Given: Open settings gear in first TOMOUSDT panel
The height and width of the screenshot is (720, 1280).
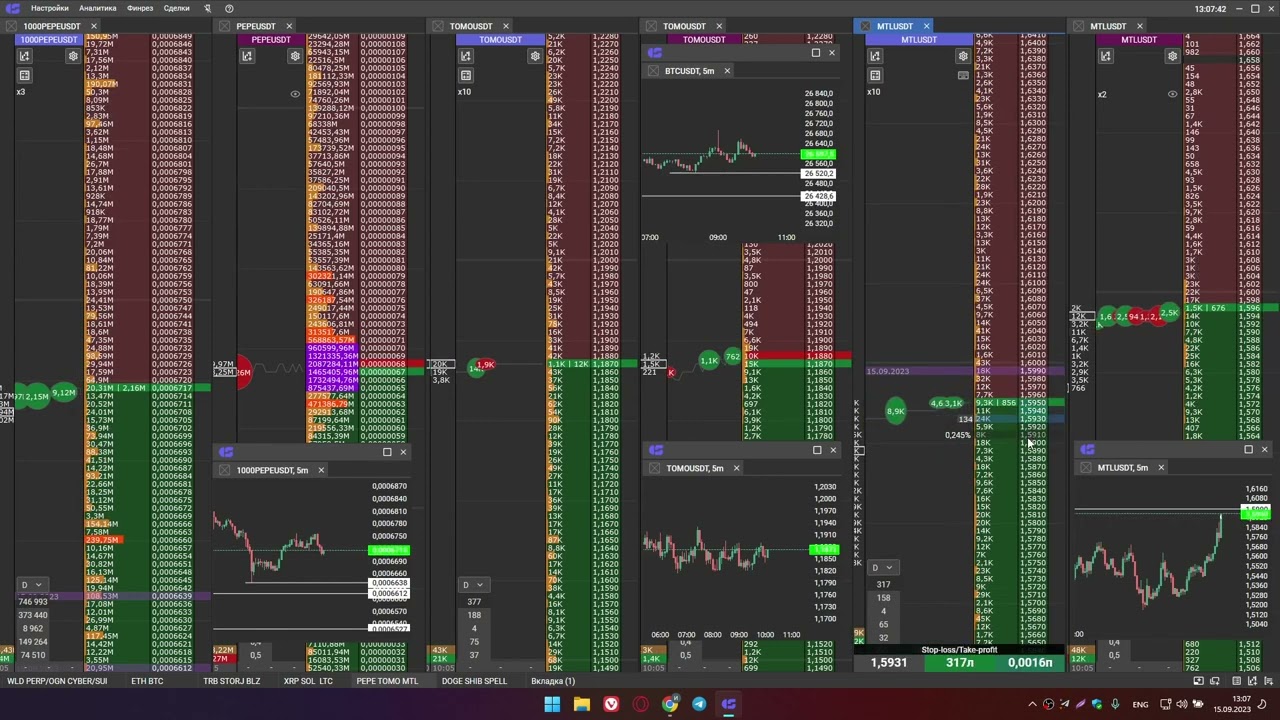Looking at the screenshot, I should 535,57.
